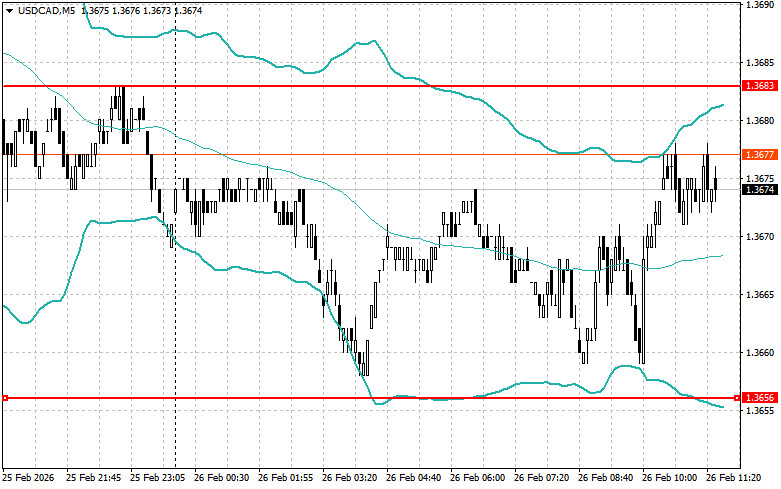This screenshot has height=489, width=781.
Task: Click the black 1.3674 current price label
Action: coord(760,189)
